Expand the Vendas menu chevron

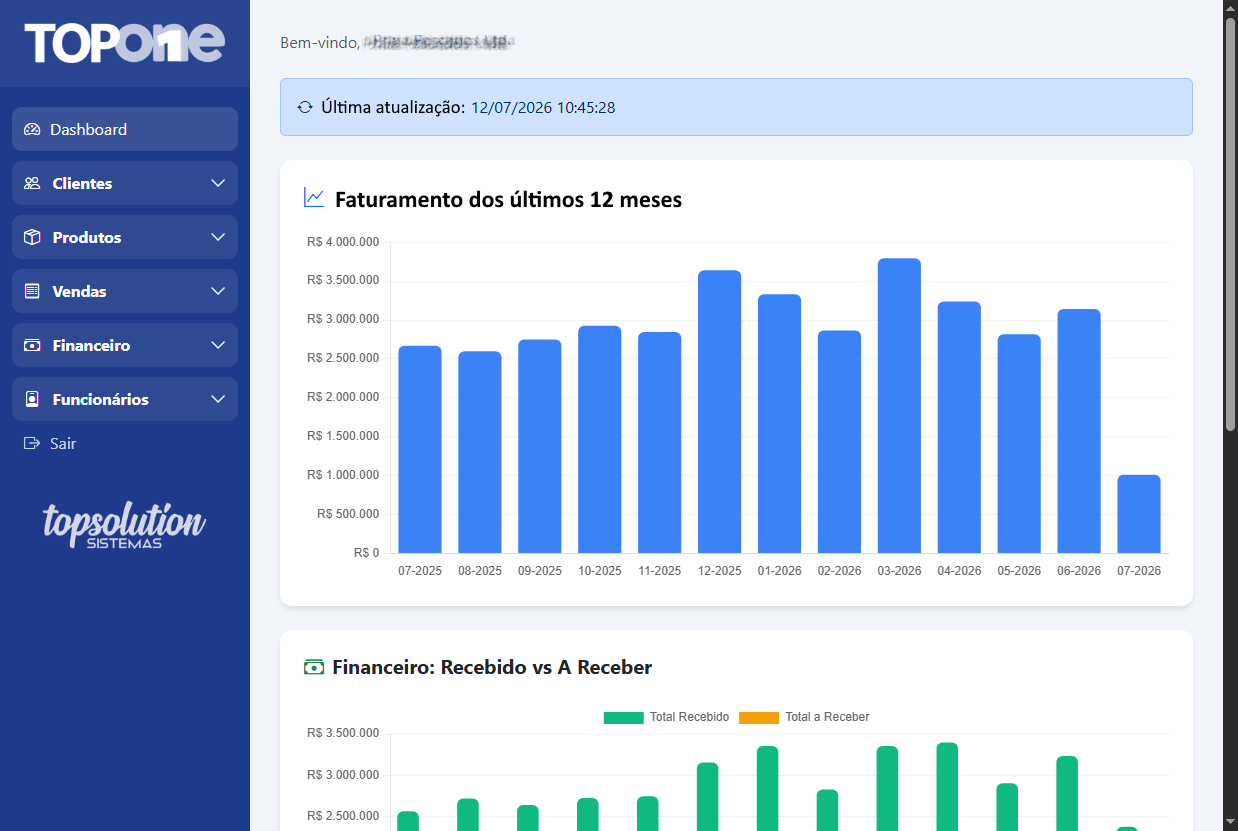(x=219, y=291)
